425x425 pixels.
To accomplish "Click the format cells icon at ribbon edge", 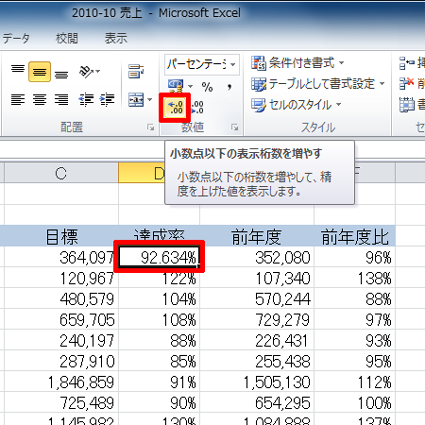I will [x=407, y=105].
